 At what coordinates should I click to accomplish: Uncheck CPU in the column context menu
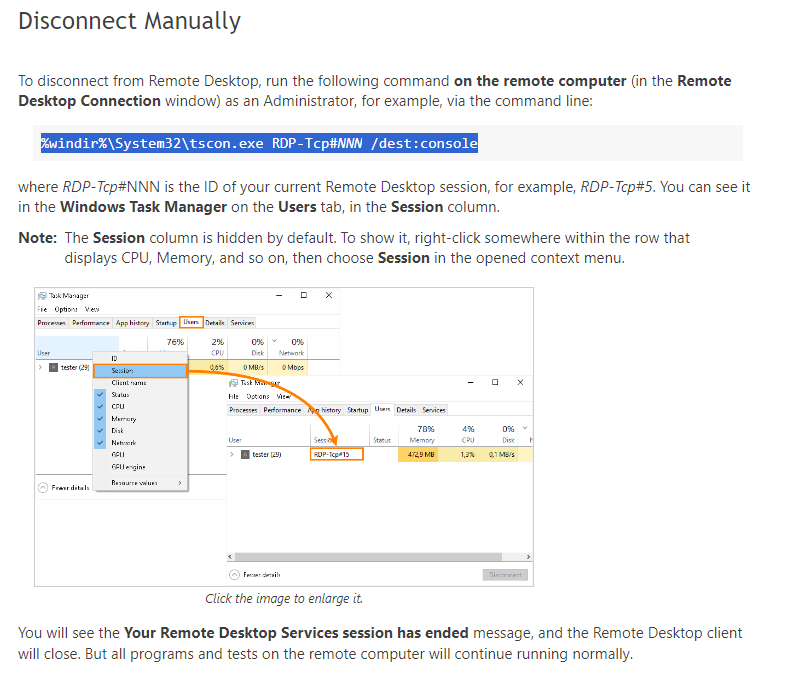pos(140,407)
